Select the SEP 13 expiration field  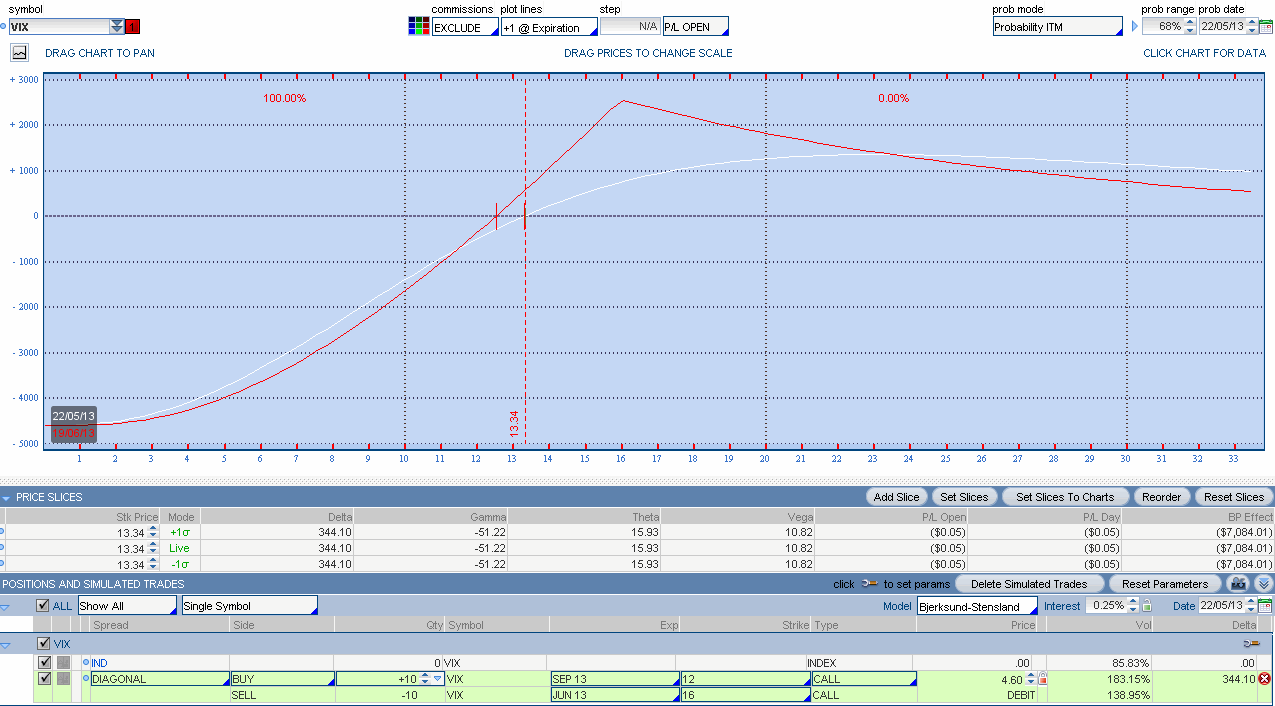[x=612, y=679]
